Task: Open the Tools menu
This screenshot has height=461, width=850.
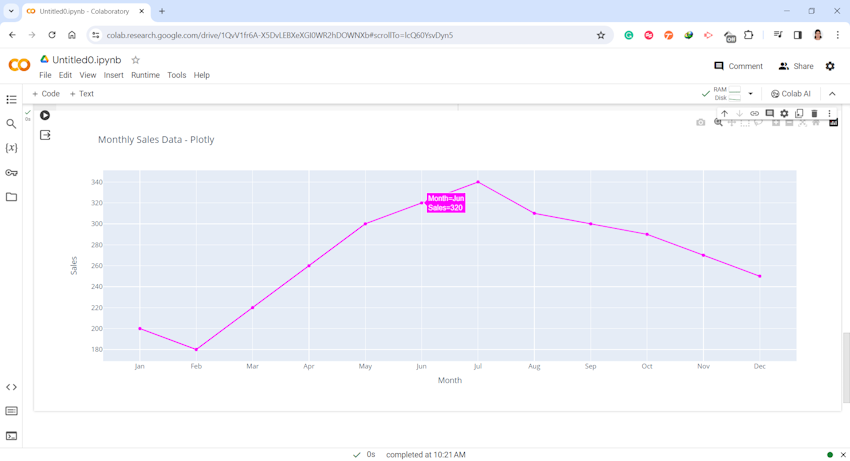Action: coord(177,75)
